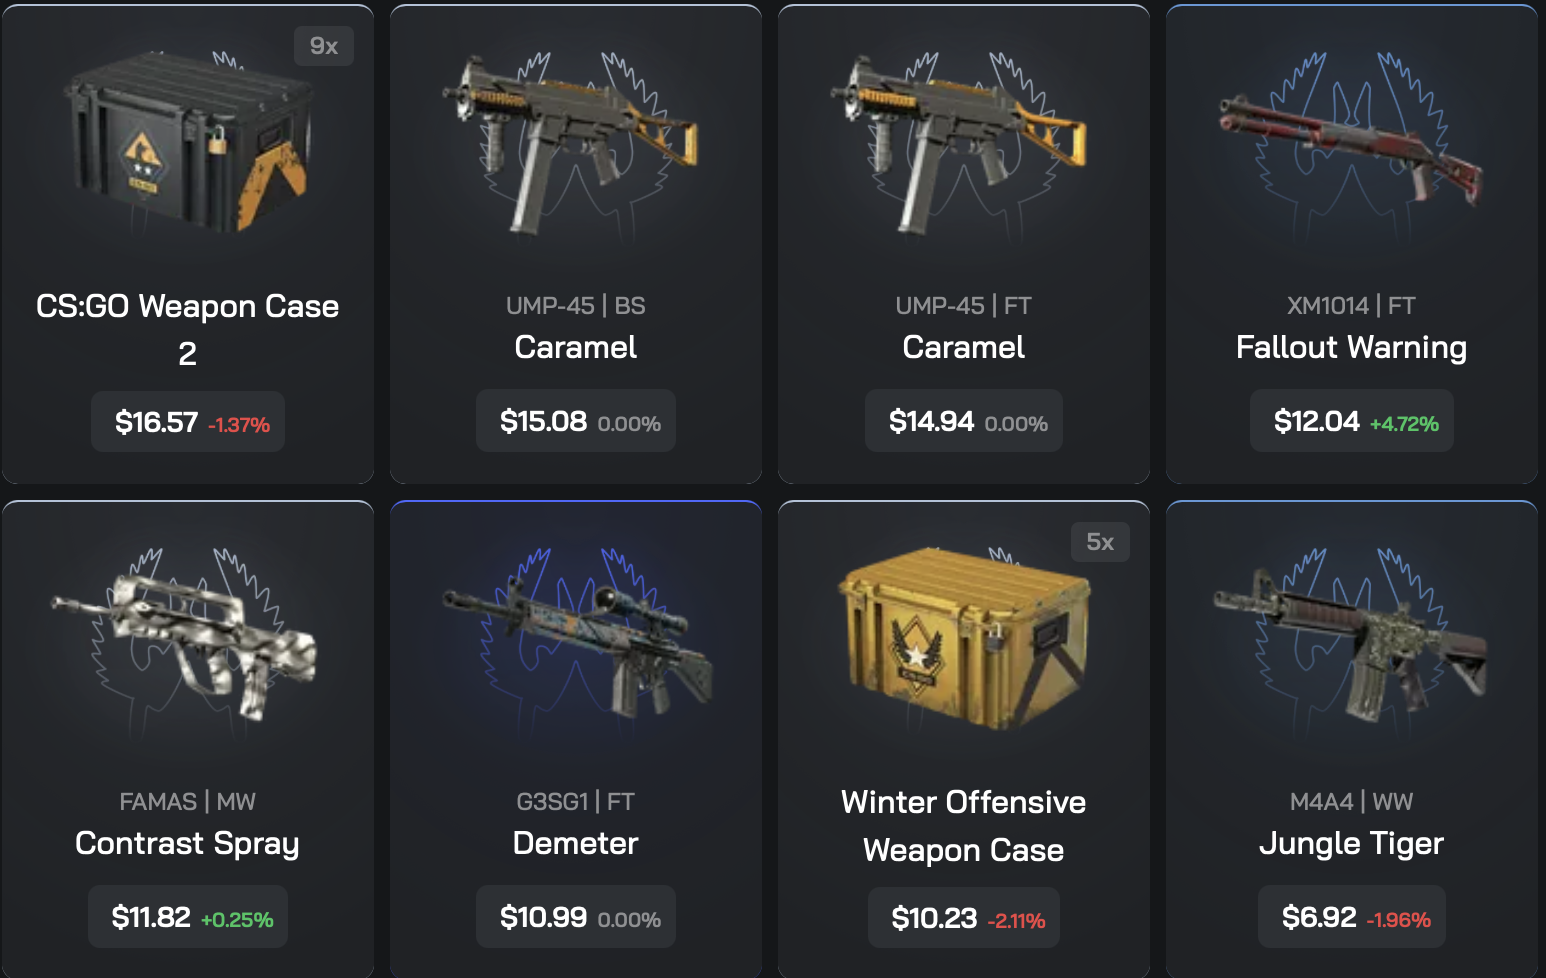Screen dimensions: 1546x978
Task: Click the $16.57 price tag
Action: (x=188, y=422)
